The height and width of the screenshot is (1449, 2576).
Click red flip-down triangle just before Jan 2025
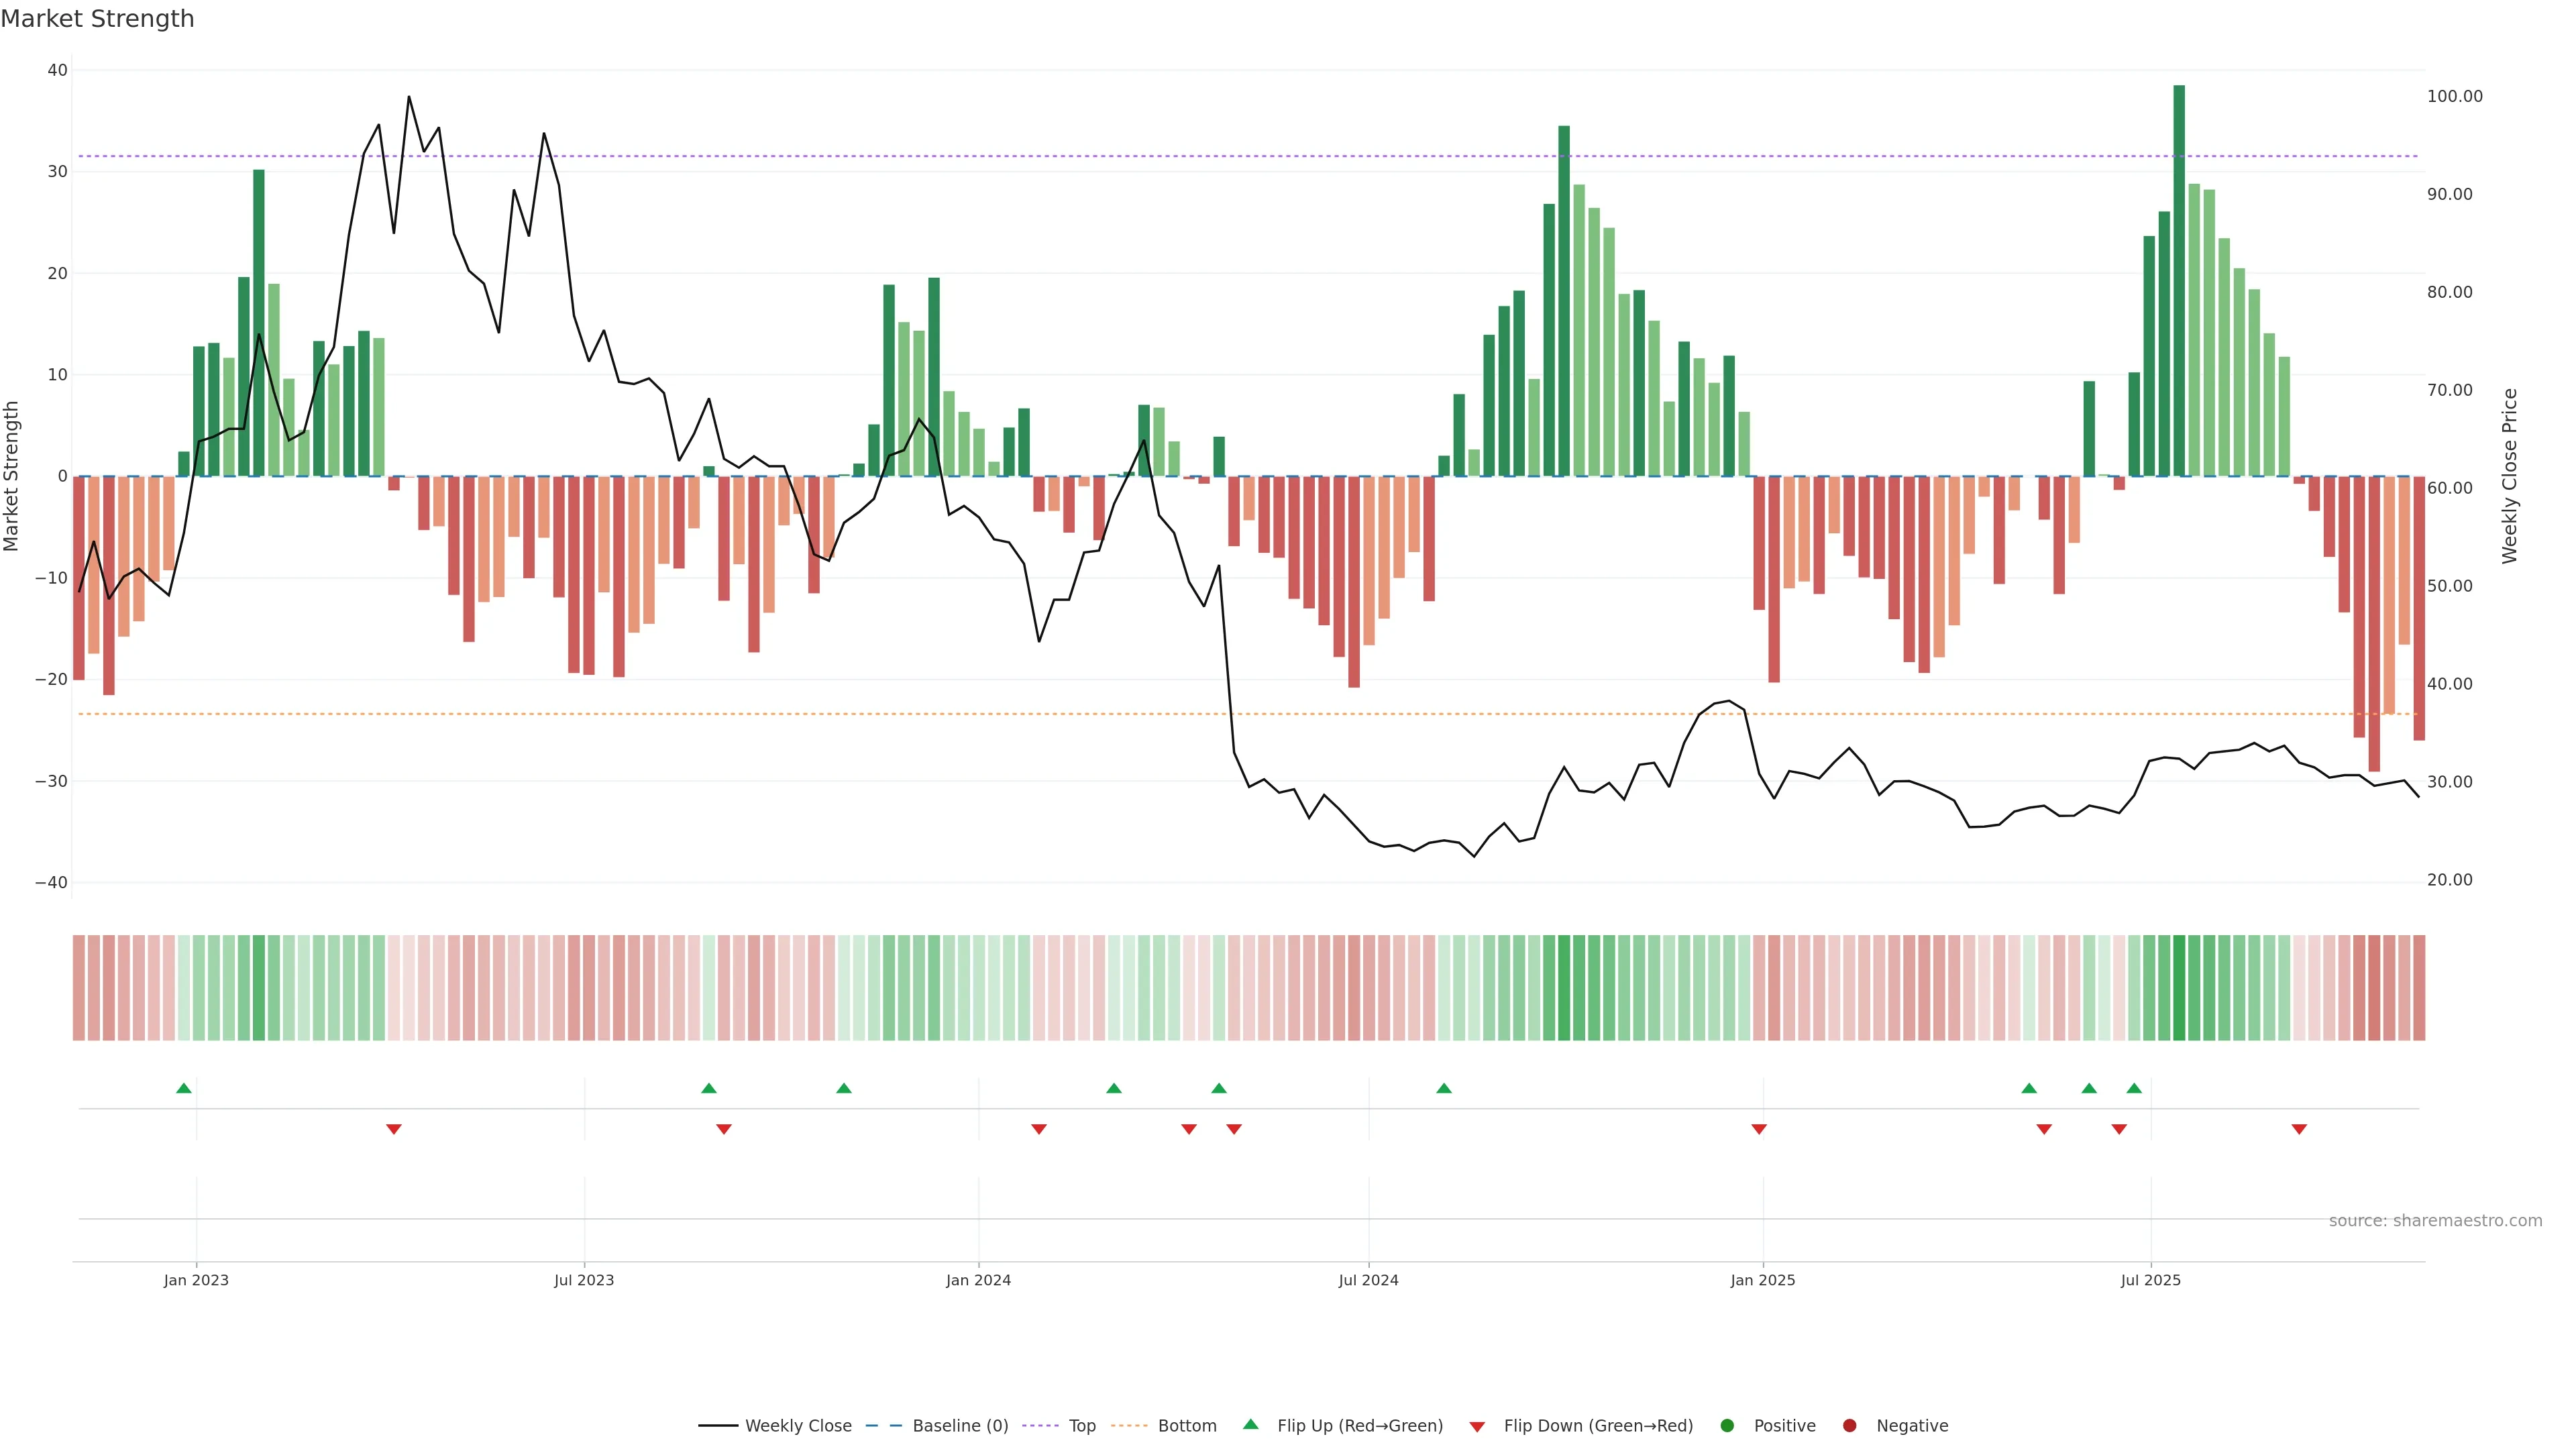(x=1759, y=1129)
